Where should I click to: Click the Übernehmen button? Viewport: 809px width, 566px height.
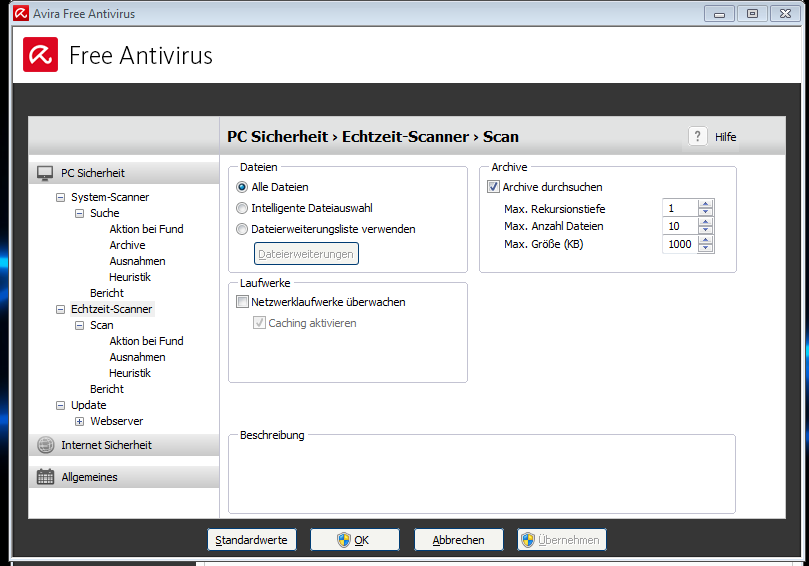[x=562, y=540]
